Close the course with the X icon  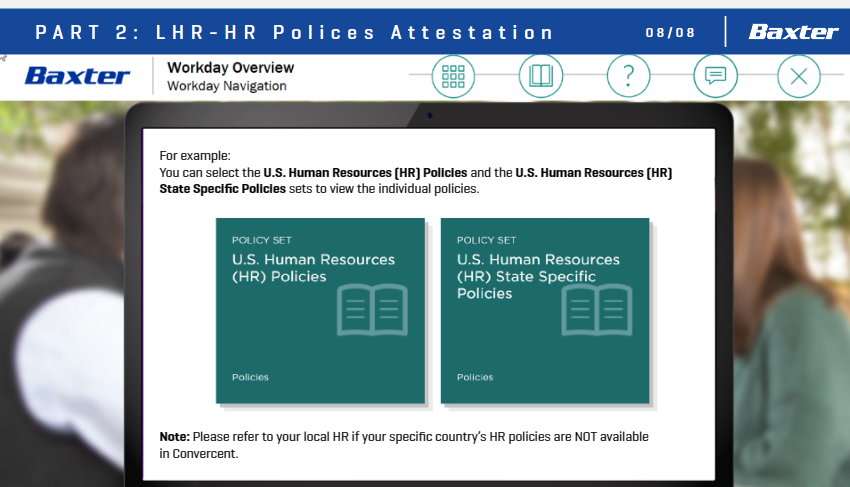[x=799, y=76]
